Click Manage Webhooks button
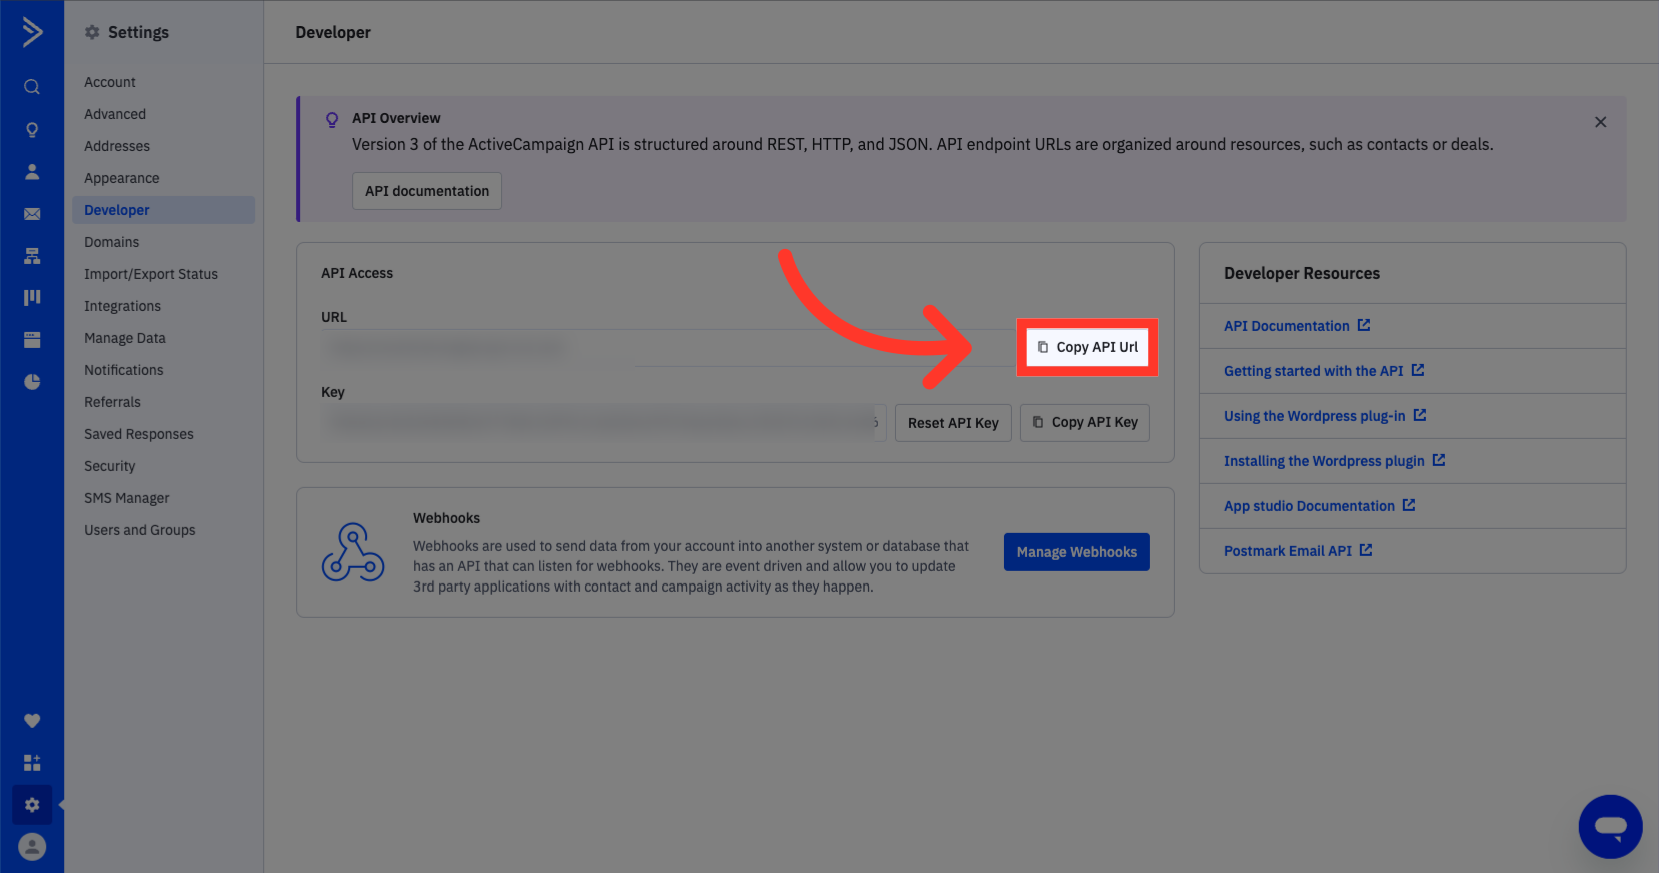This screenshot has width=1659, height=873. tap(1077, 552)
